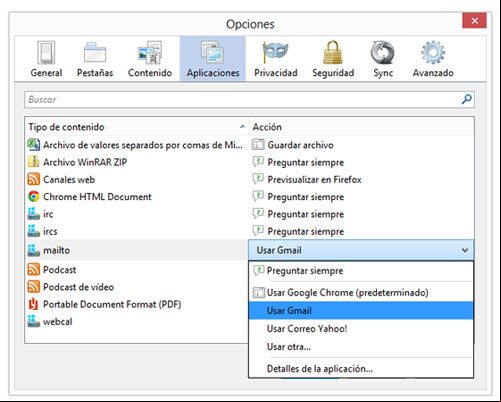Click the Guardar archivo action icon
This screenshot has height=402, width=501.
point(258,145)
